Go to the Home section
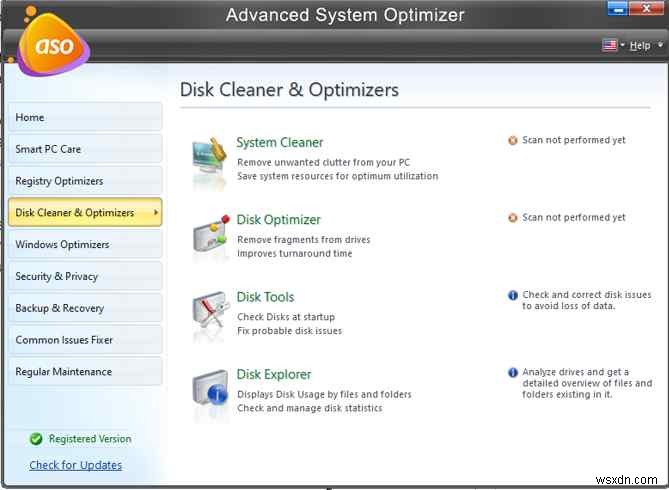 pos(85,117)
